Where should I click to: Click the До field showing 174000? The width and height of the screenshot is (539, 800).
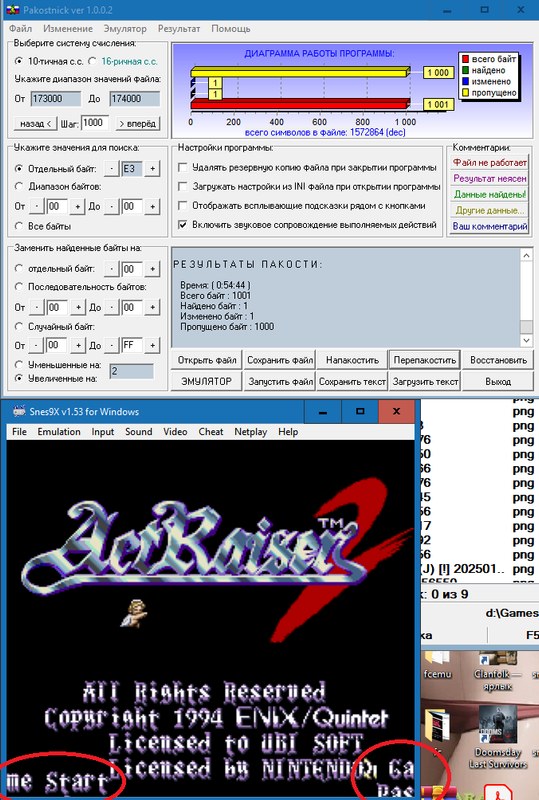click(x=134, y=99)
